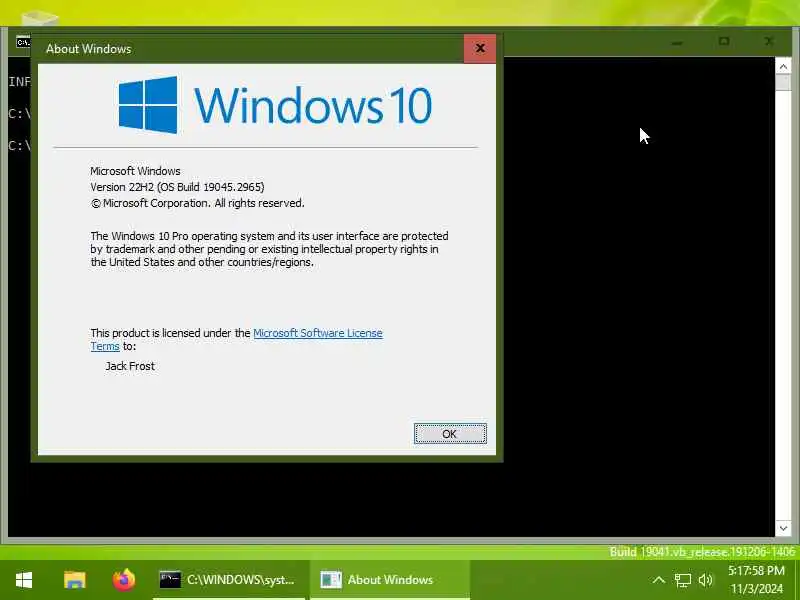The image size is (800, 600).
Task: Launch File Explorer from taskbar
Action: [74, 580]
